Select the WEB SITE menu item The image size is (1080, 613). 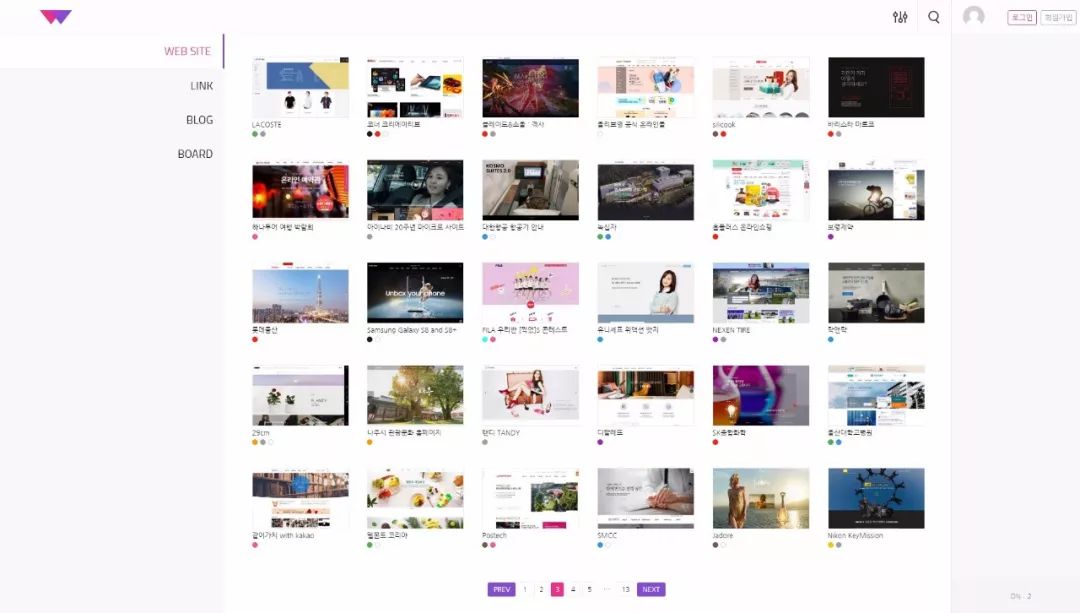[187, 51]
